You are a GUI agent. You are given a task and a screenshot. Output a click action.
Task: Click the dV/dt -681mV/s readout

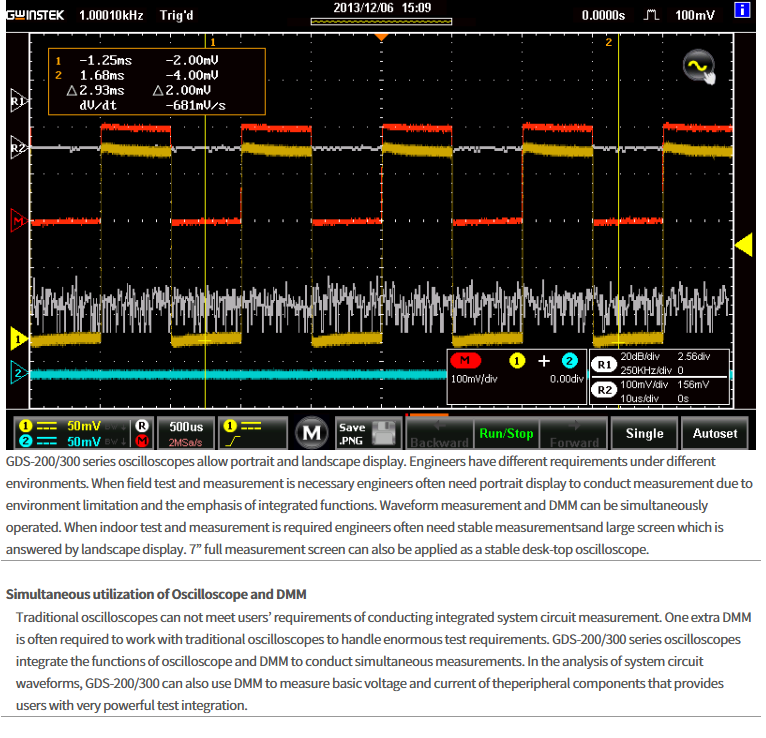(x=152, y=105)
